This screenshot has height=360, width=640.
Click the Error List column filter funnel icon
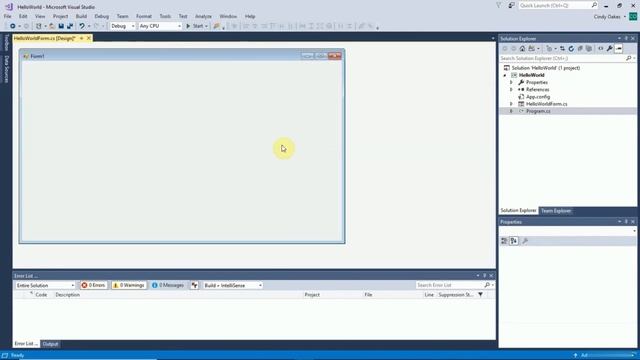(481, 295)
